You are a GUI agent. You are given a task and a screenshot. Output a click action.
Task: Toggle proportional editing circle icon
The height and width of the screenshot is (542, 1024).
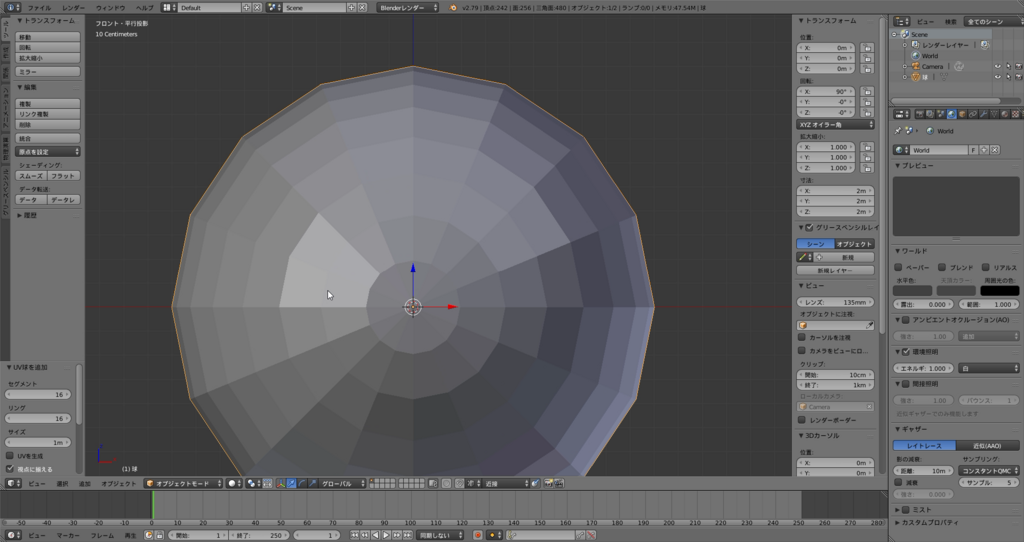[x=447, y=483]
